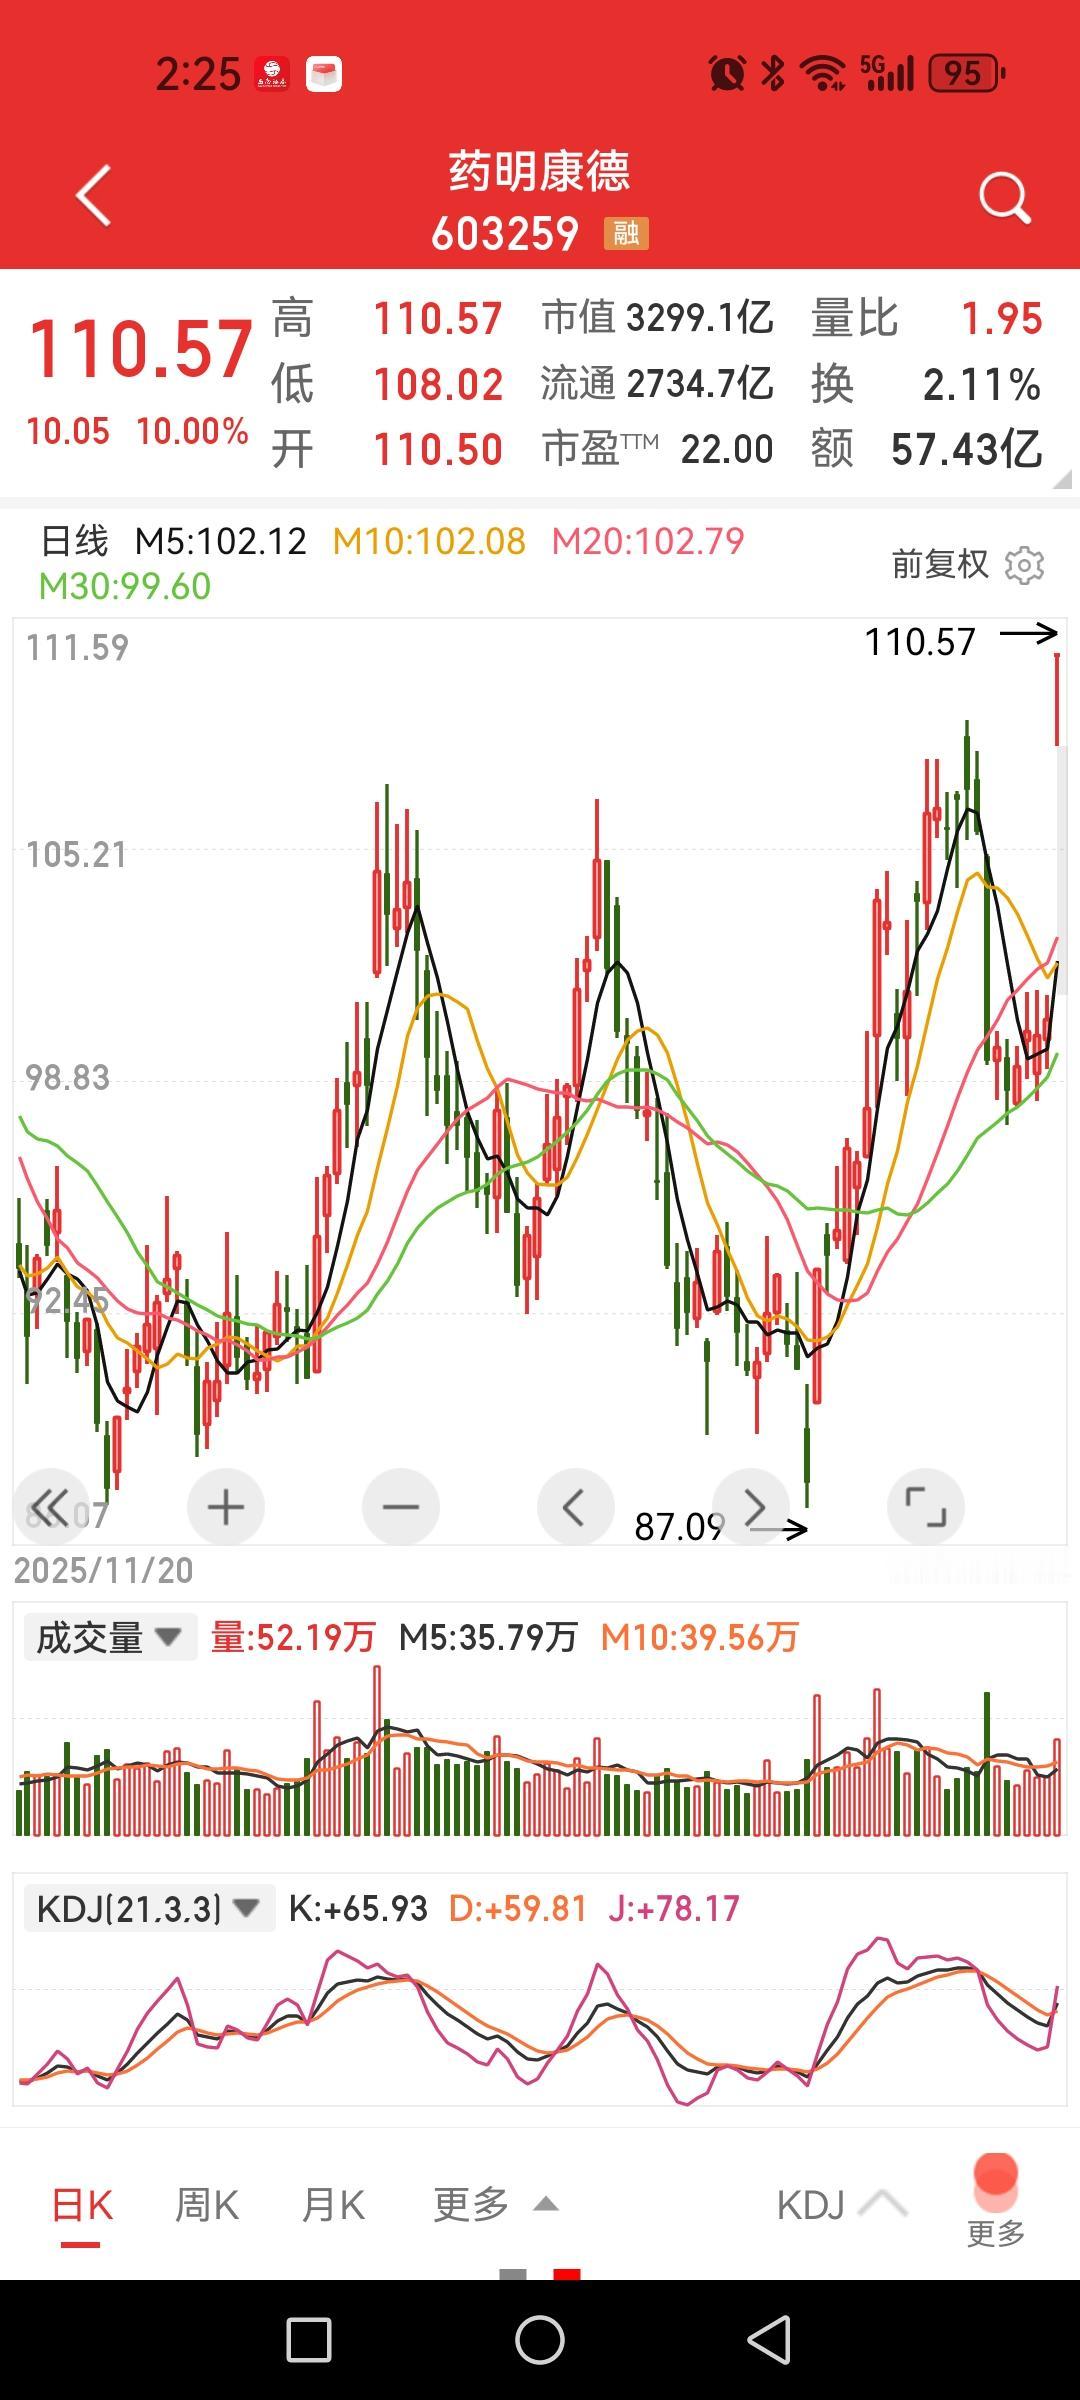The image size is (1080, 2400).
Task: Enter fullscreen chart with corner-bracket icon
Action: point(926,1506)
